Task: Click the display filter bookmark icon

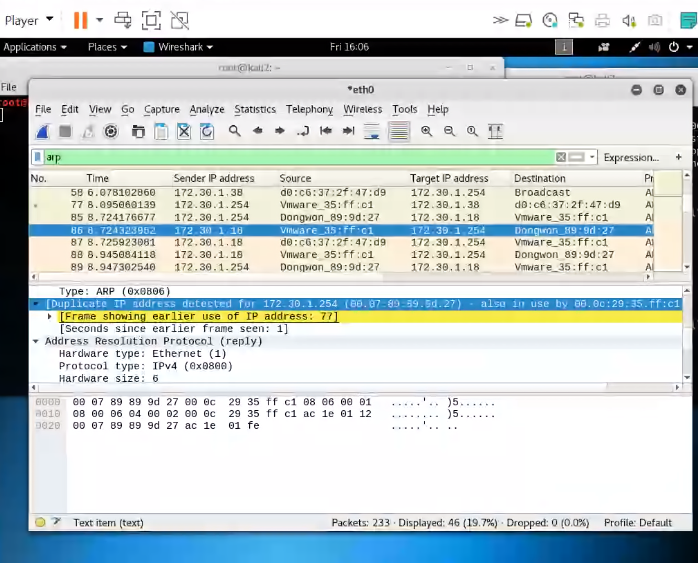Action: coord(38,157)
